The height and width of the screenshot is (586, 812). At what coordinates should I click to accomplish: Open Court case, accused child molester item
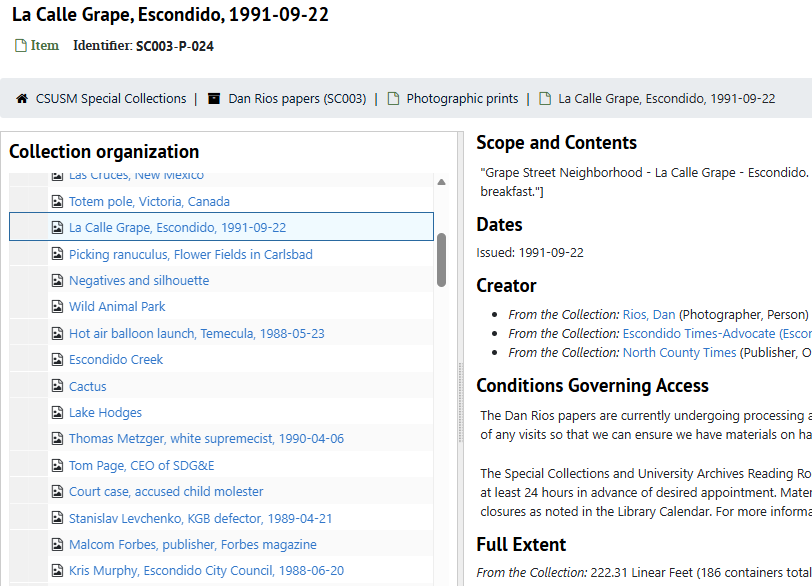[166, 491]
